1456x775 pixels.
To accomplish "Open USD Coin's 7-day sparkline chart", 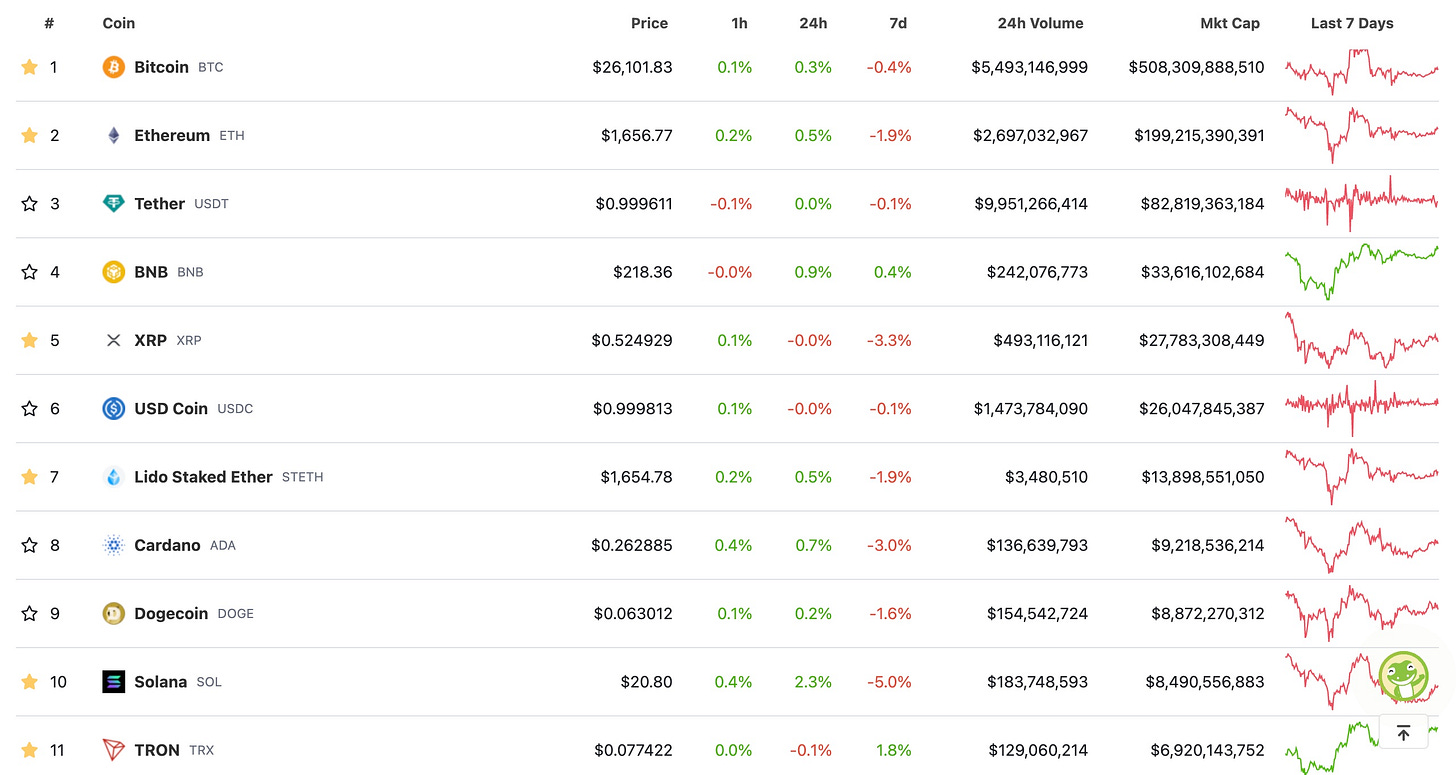I will point(1362,408).
